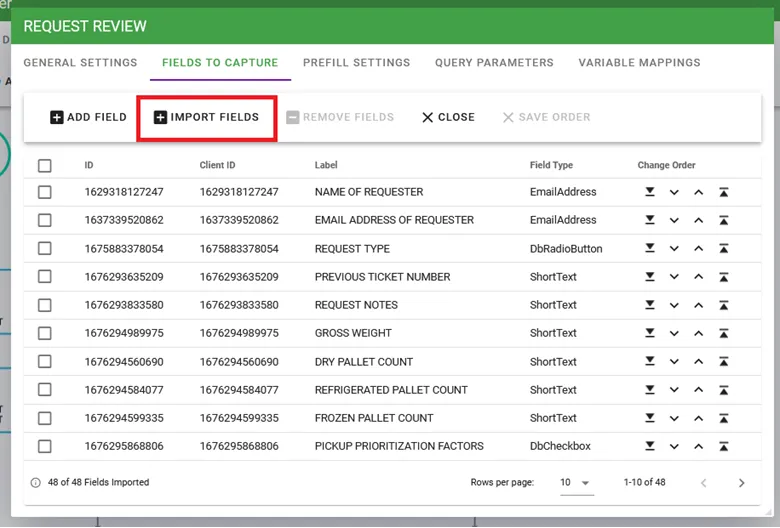Click the Import Fields button

pyautogui.click(x=206, y=118)
